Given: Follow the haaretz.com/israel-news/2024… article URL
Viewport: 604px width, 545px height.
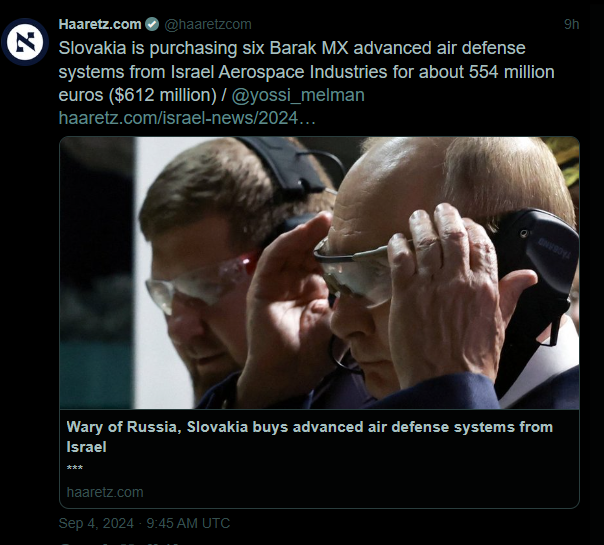Looking at the screenshot, I should click(x=187, y=118).
